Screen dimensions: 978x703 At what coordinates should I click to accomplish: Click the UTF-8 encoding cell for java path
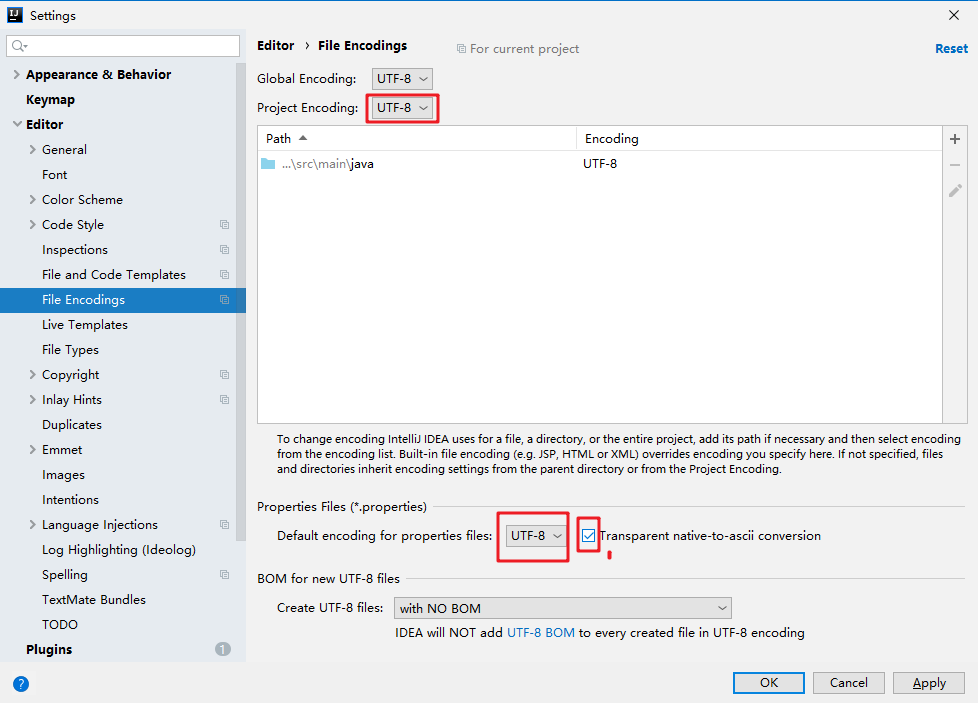[600, 163]
